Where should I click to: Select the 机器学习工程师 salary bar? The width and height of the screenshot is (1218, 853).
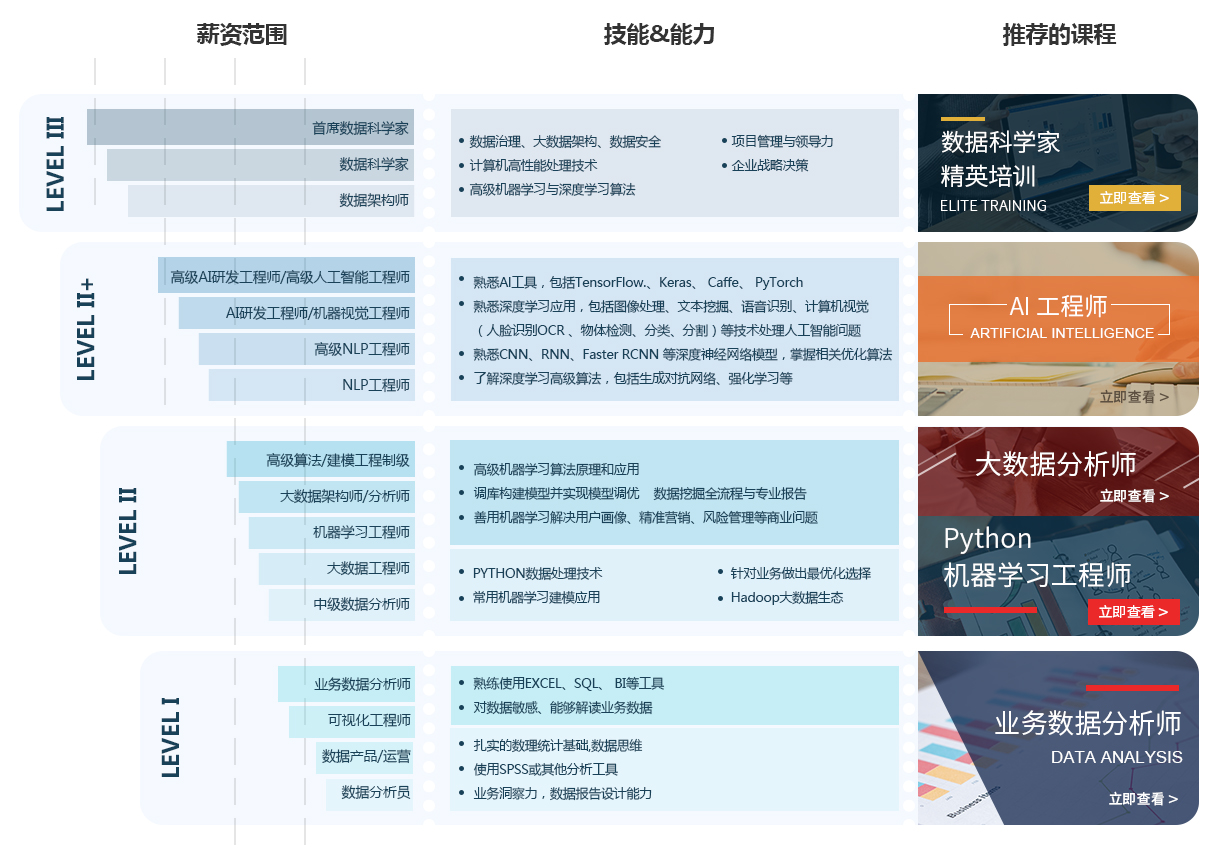(x=332, y=533)
